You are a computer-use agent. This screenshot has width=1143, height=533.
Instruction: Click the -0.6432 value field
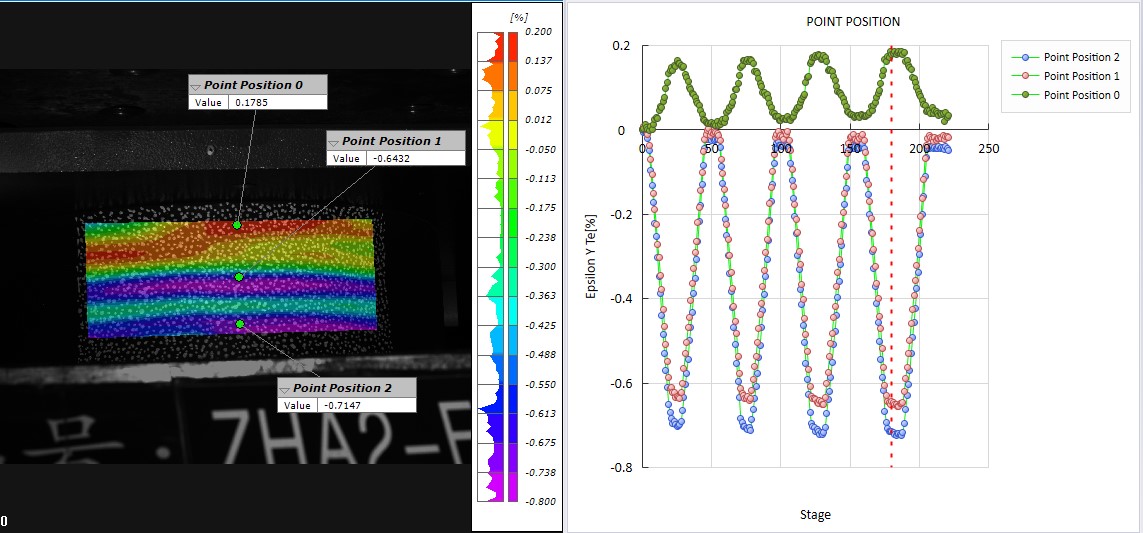[x=416, y=158]
